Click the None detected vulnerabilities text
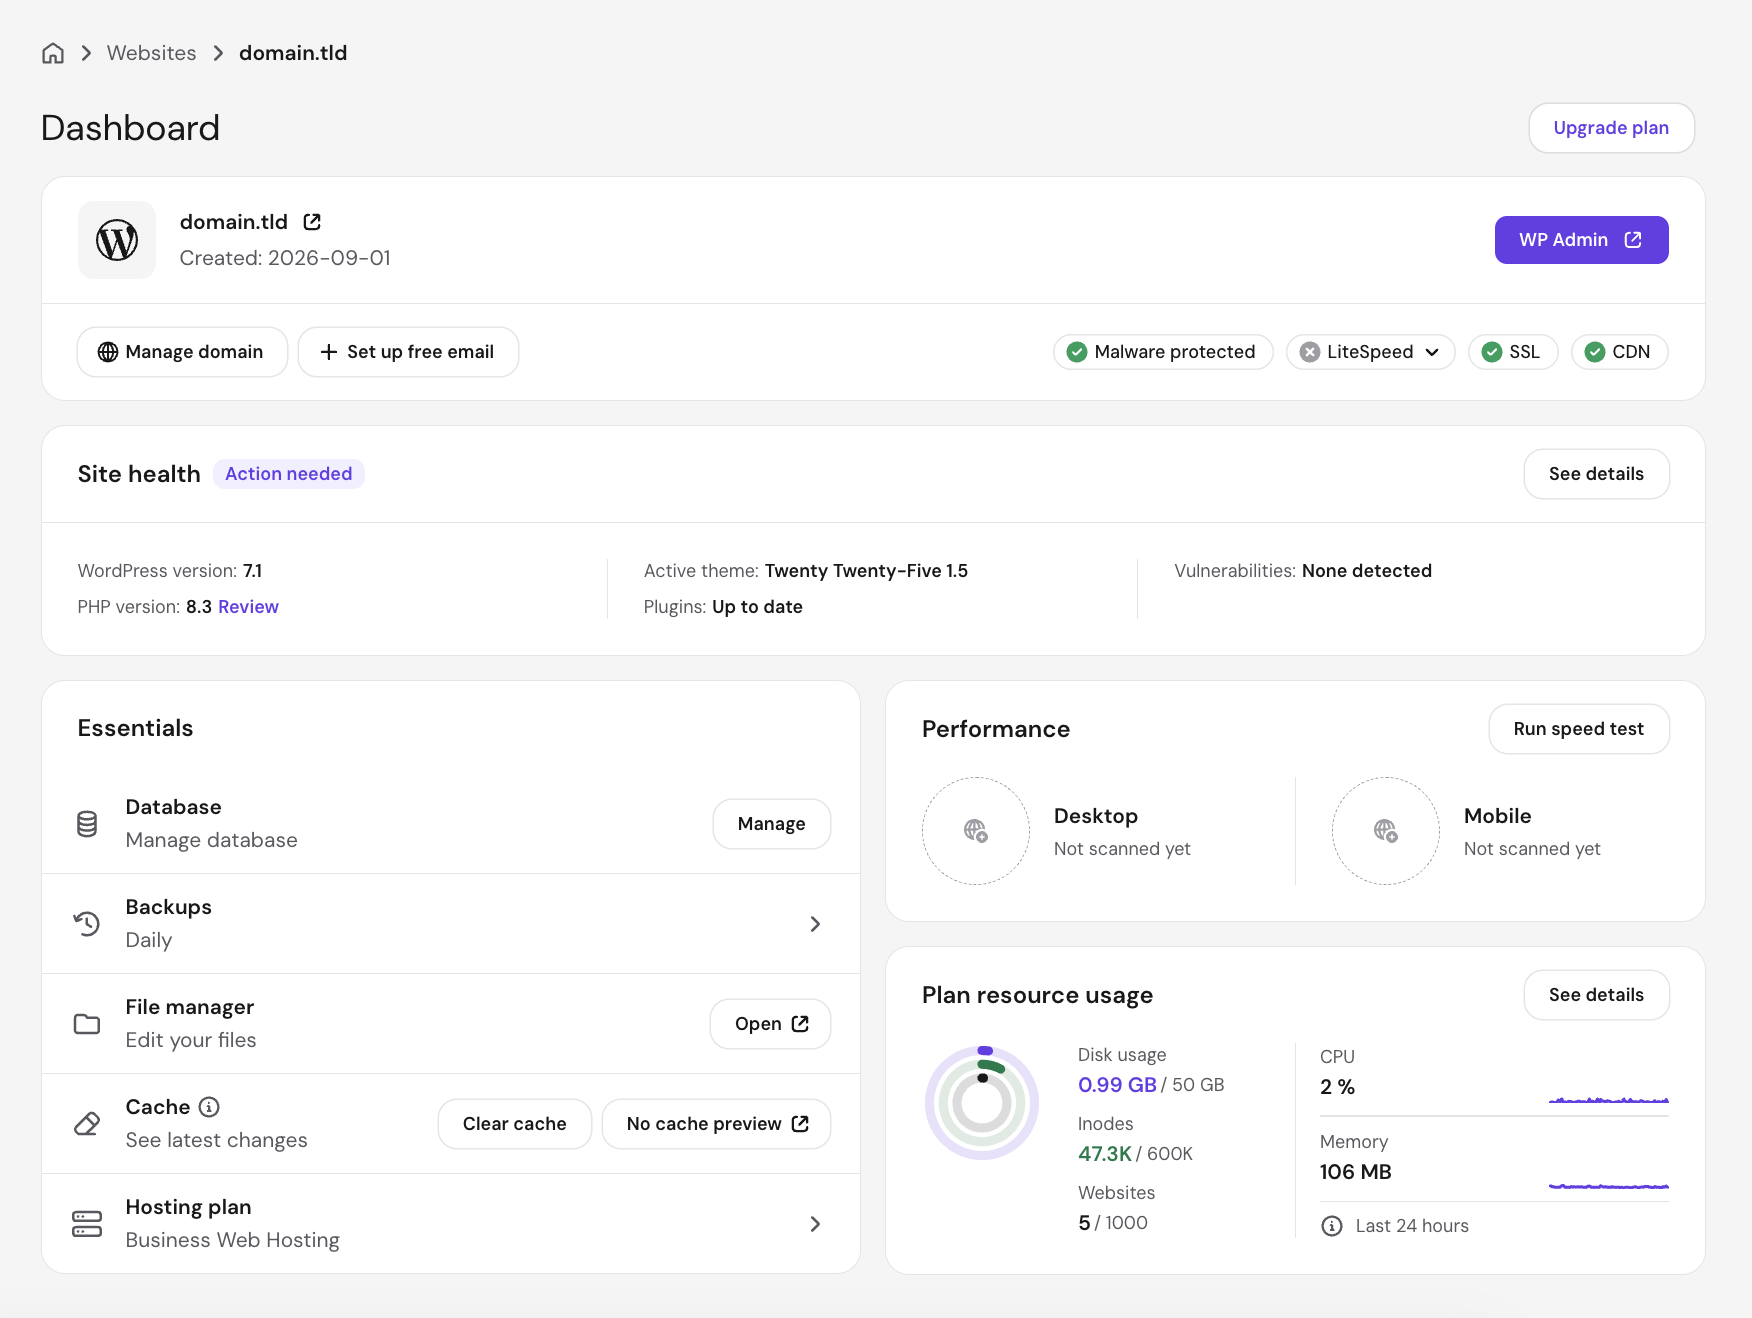The image size is (1752, 1318). click(1367, 571)
